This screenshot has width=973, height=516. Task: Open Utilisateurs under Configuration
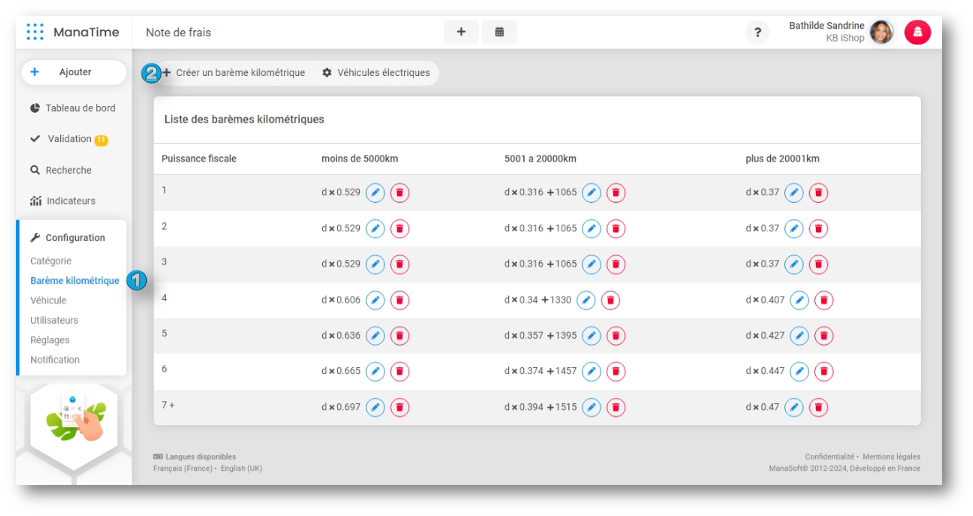click(54, 321)
